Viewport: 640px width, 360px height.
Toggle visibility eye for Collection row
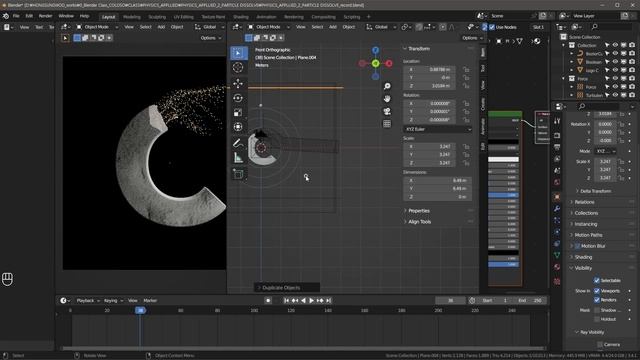coord(615,45)
